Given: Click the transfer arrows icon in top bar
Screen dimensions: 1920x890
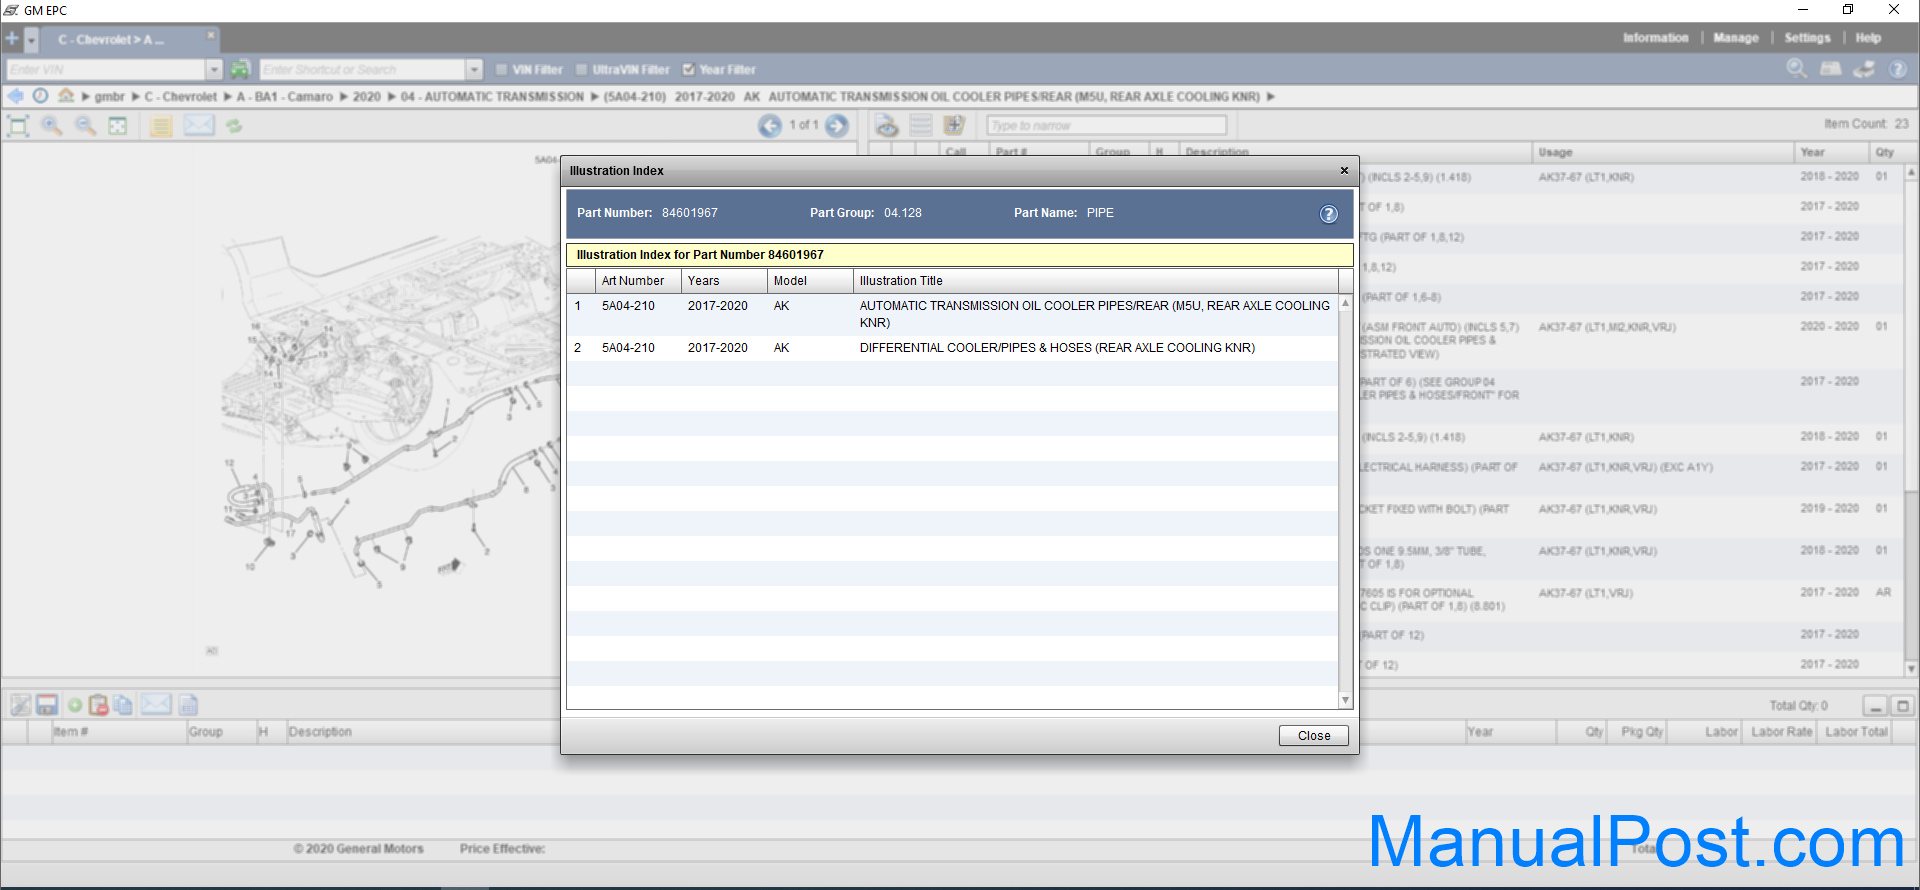Looking at the screenshot, I should tap(1864, 69).
